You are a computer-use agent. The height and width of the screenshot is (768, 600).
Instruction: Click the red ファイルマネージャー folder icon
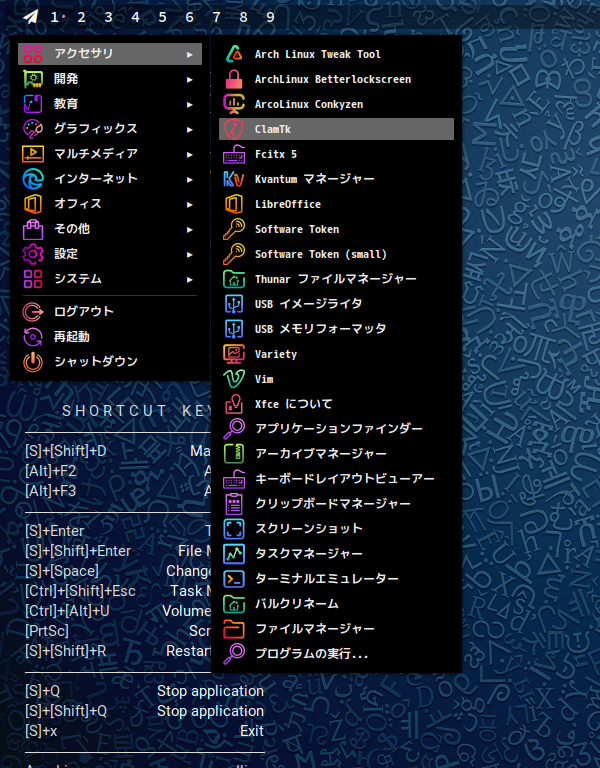coord(234,629)
